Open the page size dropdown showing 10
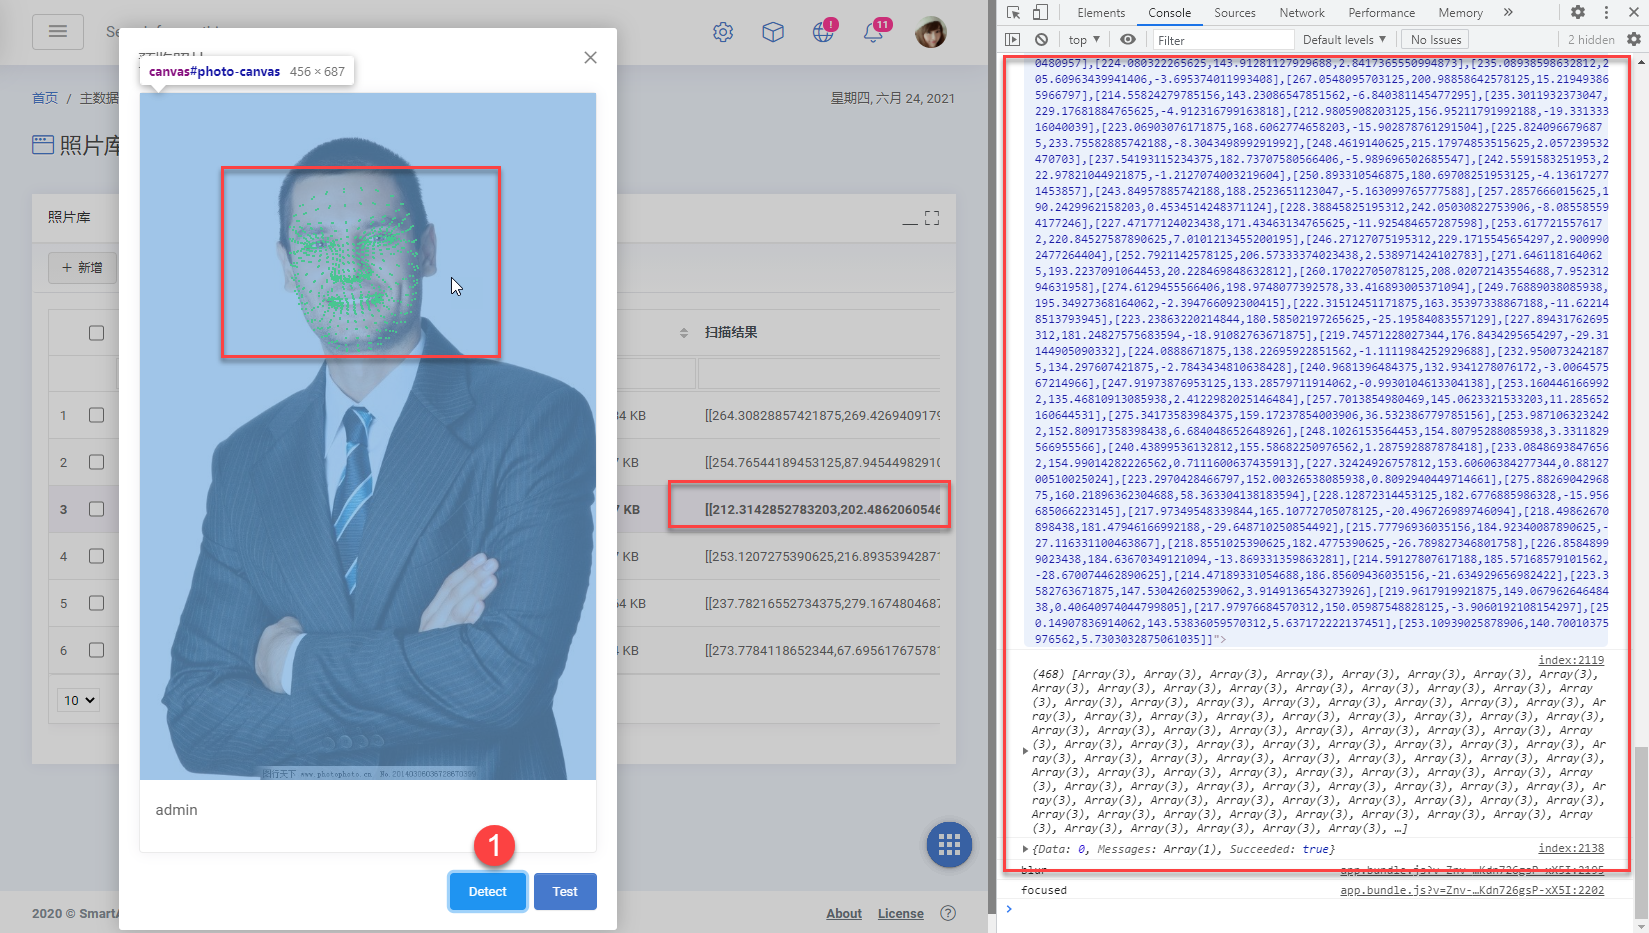The width and height of the screenshot is (1649, 933). (80, 700)
